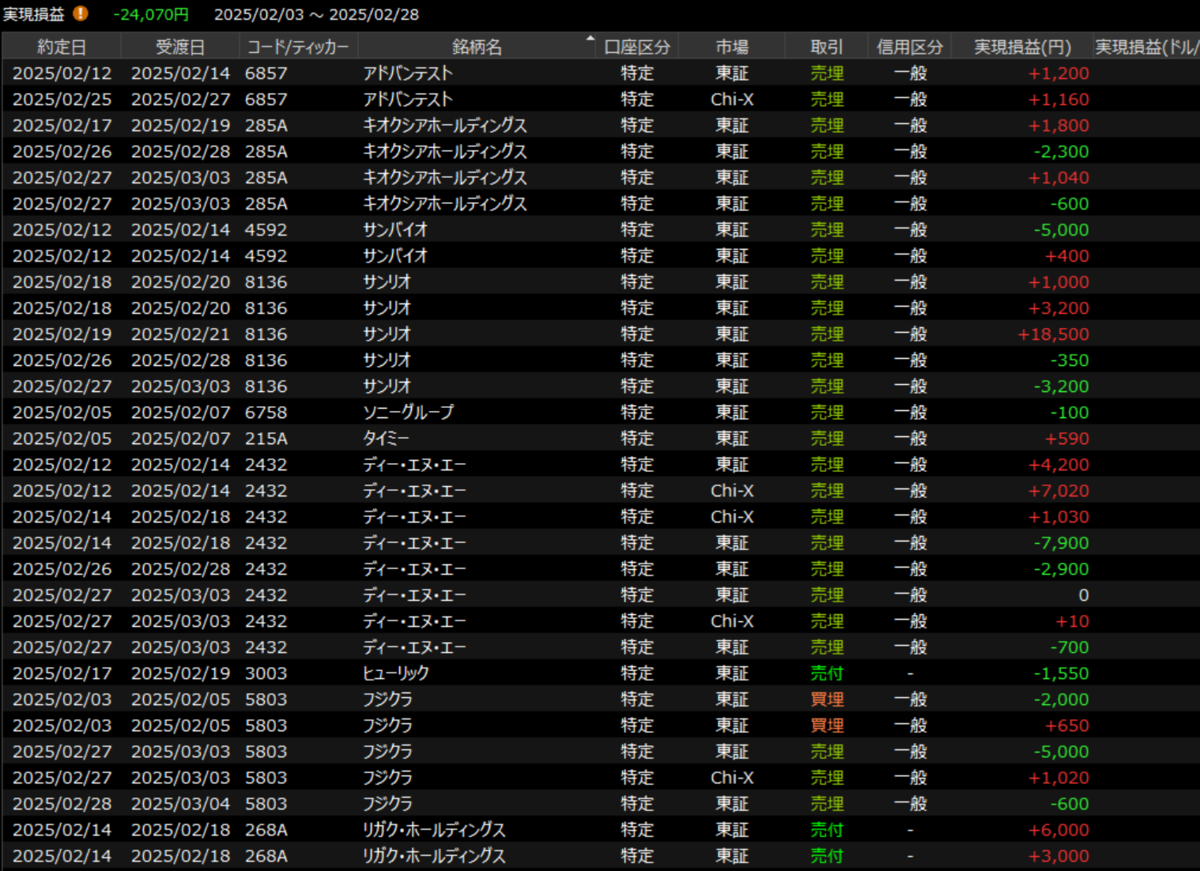Image resolution: width=1200 pixels, height=871 pixels.
Task: Select the +18,500 profit cell
Action: point(1053,334)
